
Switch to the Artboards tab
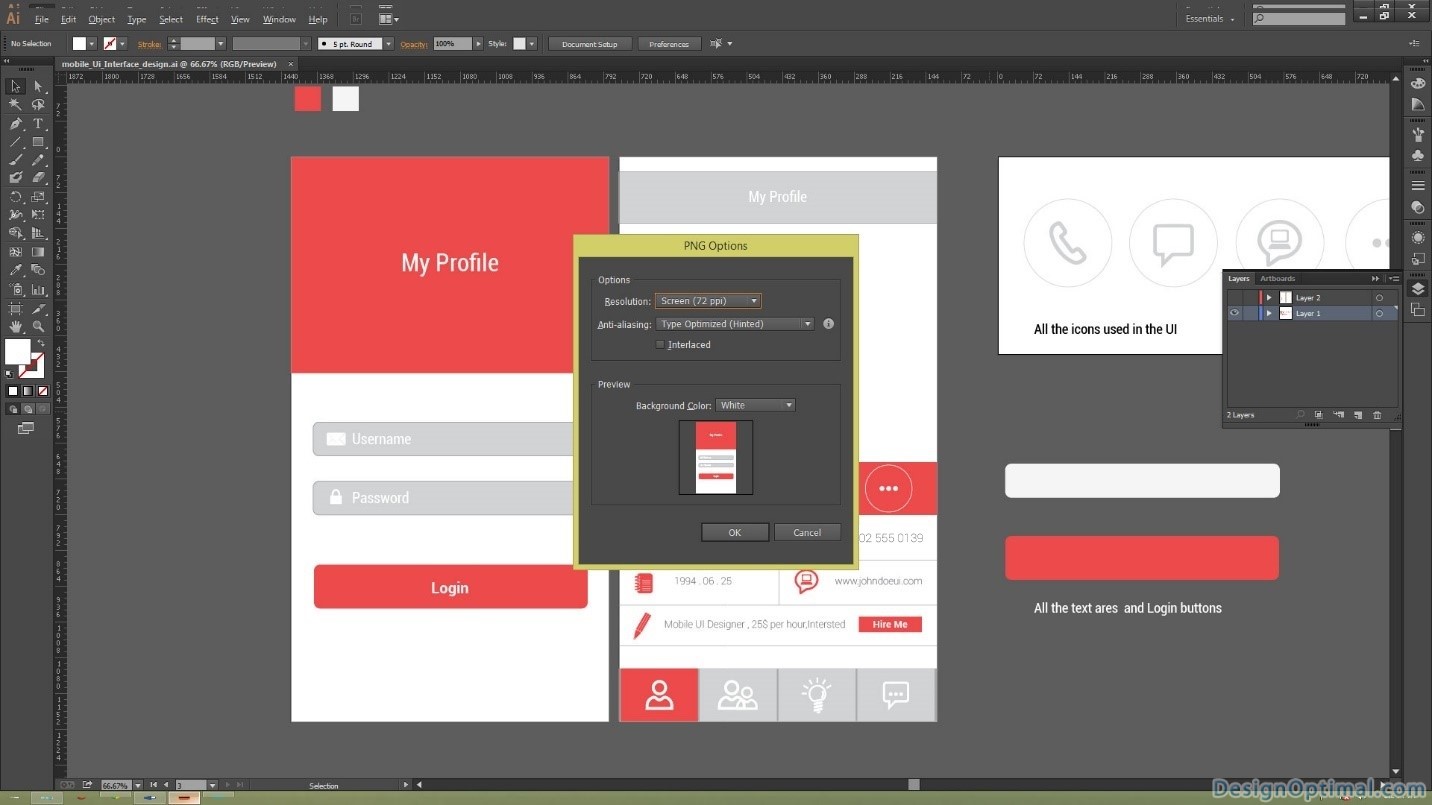point(1278,279)
